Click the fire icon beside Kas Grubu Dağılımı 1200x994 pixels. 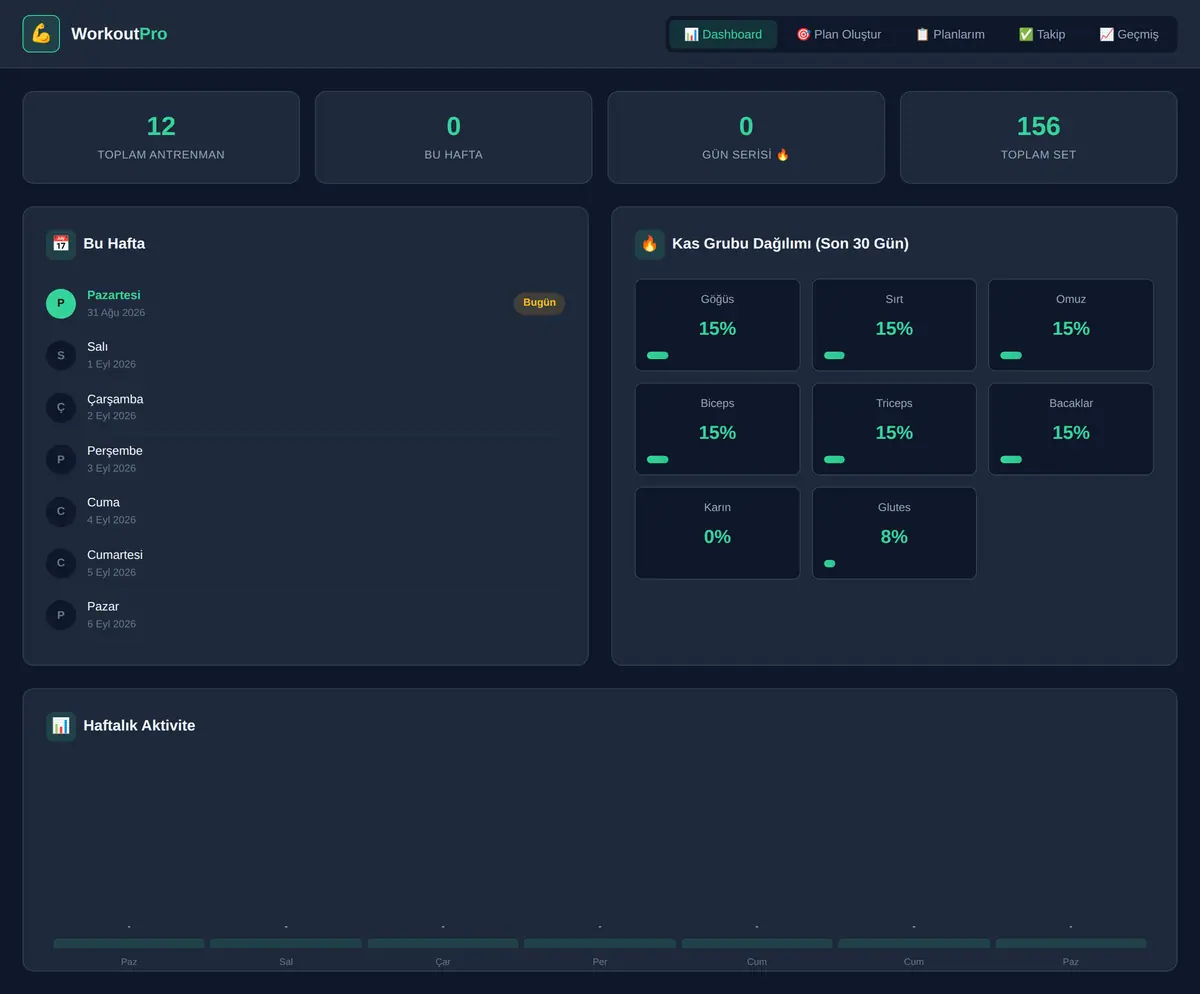[650, 244]
